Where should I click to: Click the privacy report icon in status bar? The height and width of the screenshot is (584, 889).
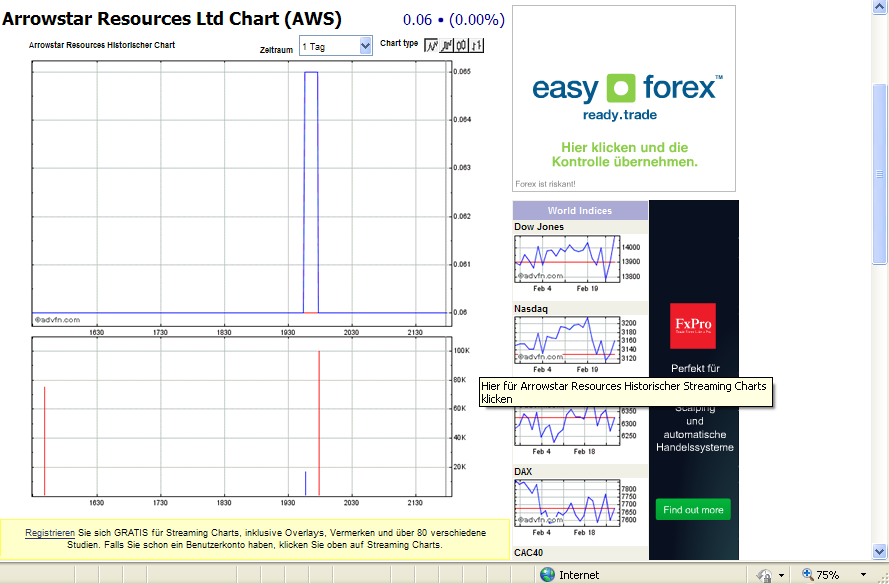click(x=766, y=574)
